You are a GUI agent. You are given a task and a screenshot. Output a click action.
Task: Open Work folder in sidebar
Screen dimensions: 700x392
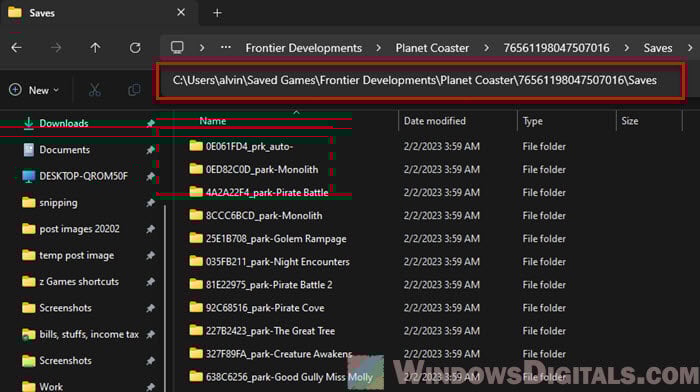(51, 387)
